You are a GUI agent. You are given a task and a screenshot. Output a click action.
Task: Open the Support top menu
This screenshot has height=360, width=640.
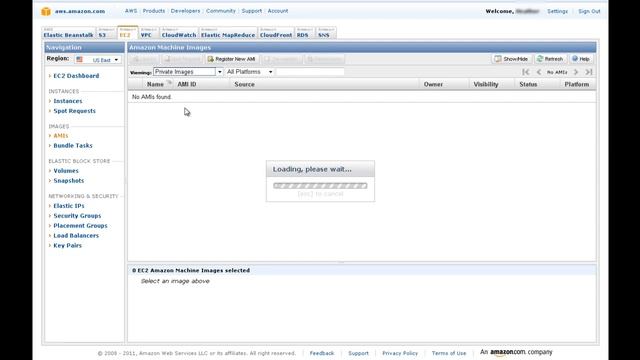(252, 11)
